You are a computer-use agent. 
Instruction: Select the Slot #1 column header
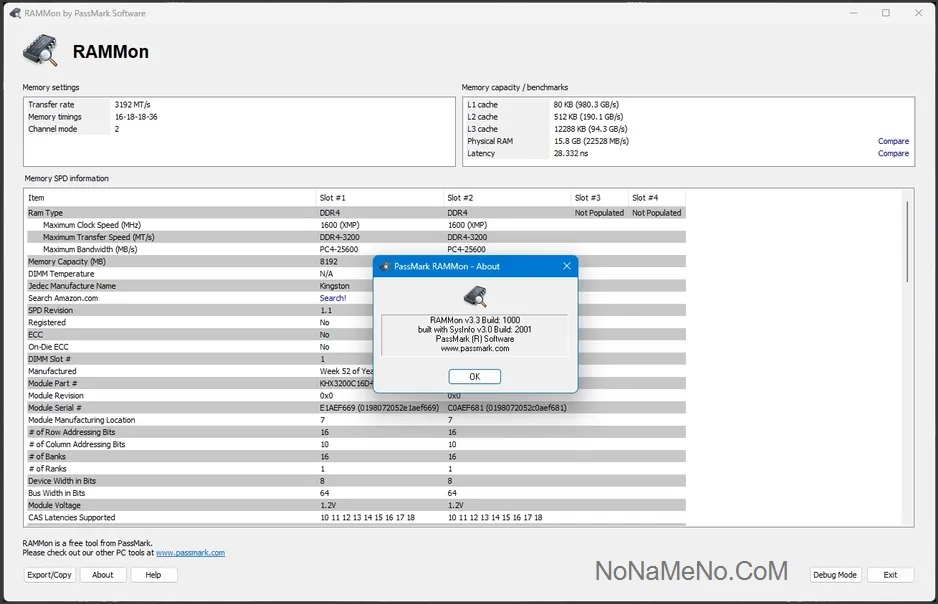click(x=380, y=198)
